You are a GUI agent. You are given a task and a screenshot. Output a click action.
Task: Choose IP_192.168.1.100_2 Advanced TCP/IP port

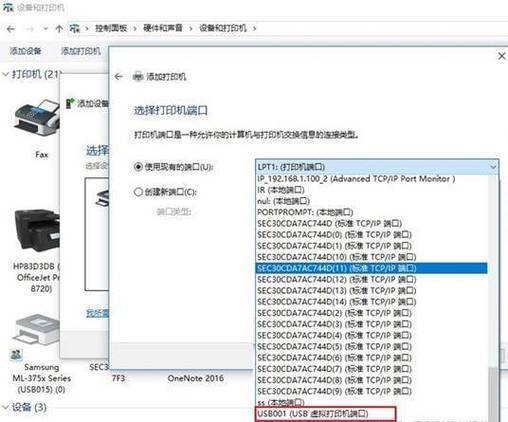coord(372,179)
